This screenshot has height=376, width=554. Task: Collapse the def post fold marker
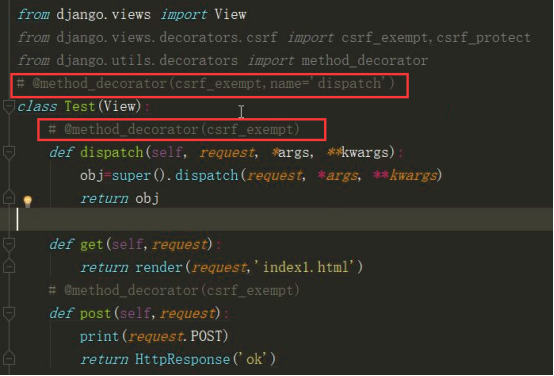click(x=8, y=313)
